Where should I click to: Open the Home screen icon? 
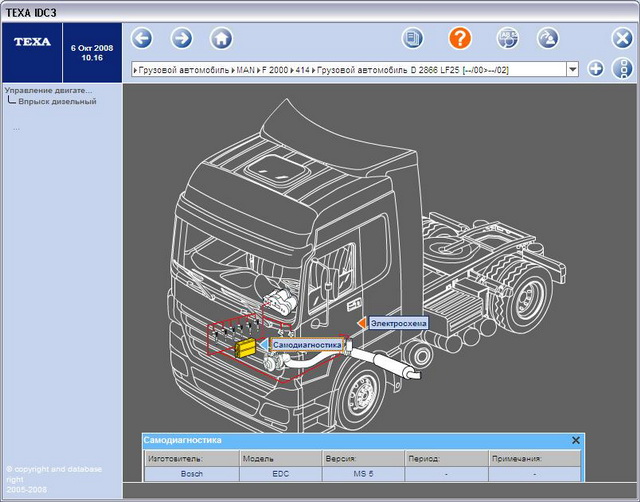(221, 38)
